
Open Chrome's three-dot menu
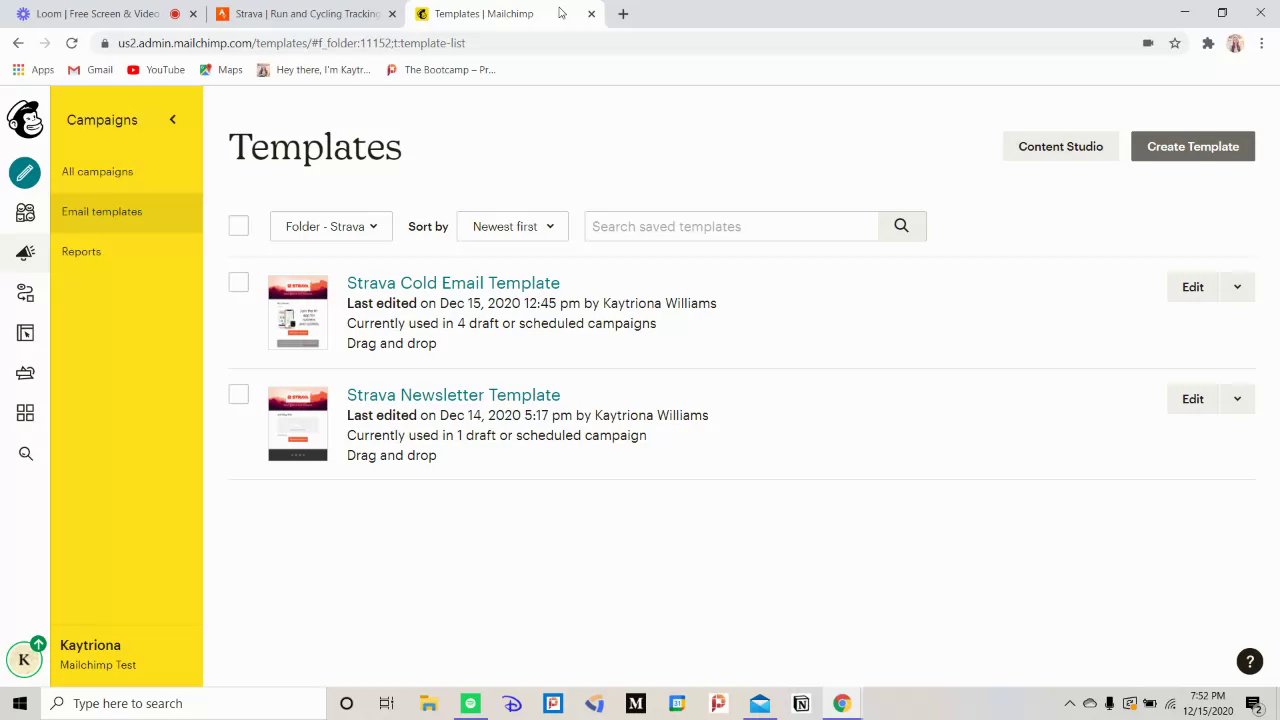[x=1262, y=43]
